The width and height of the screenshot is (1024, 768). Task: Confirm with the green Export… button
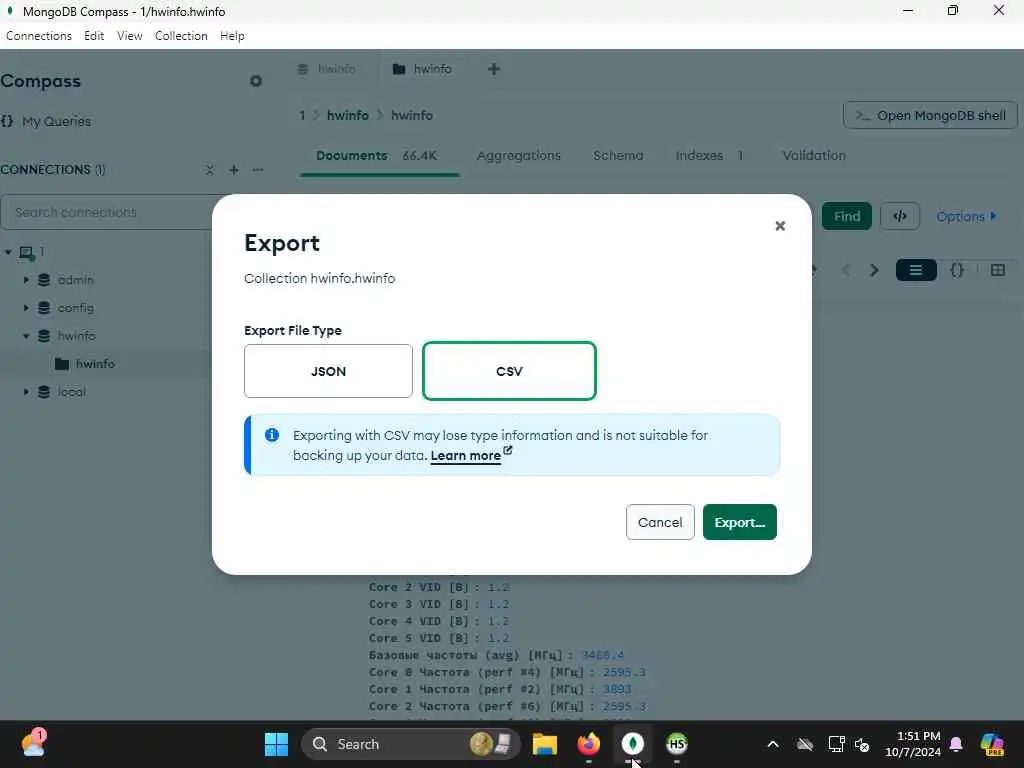(739, 522)
